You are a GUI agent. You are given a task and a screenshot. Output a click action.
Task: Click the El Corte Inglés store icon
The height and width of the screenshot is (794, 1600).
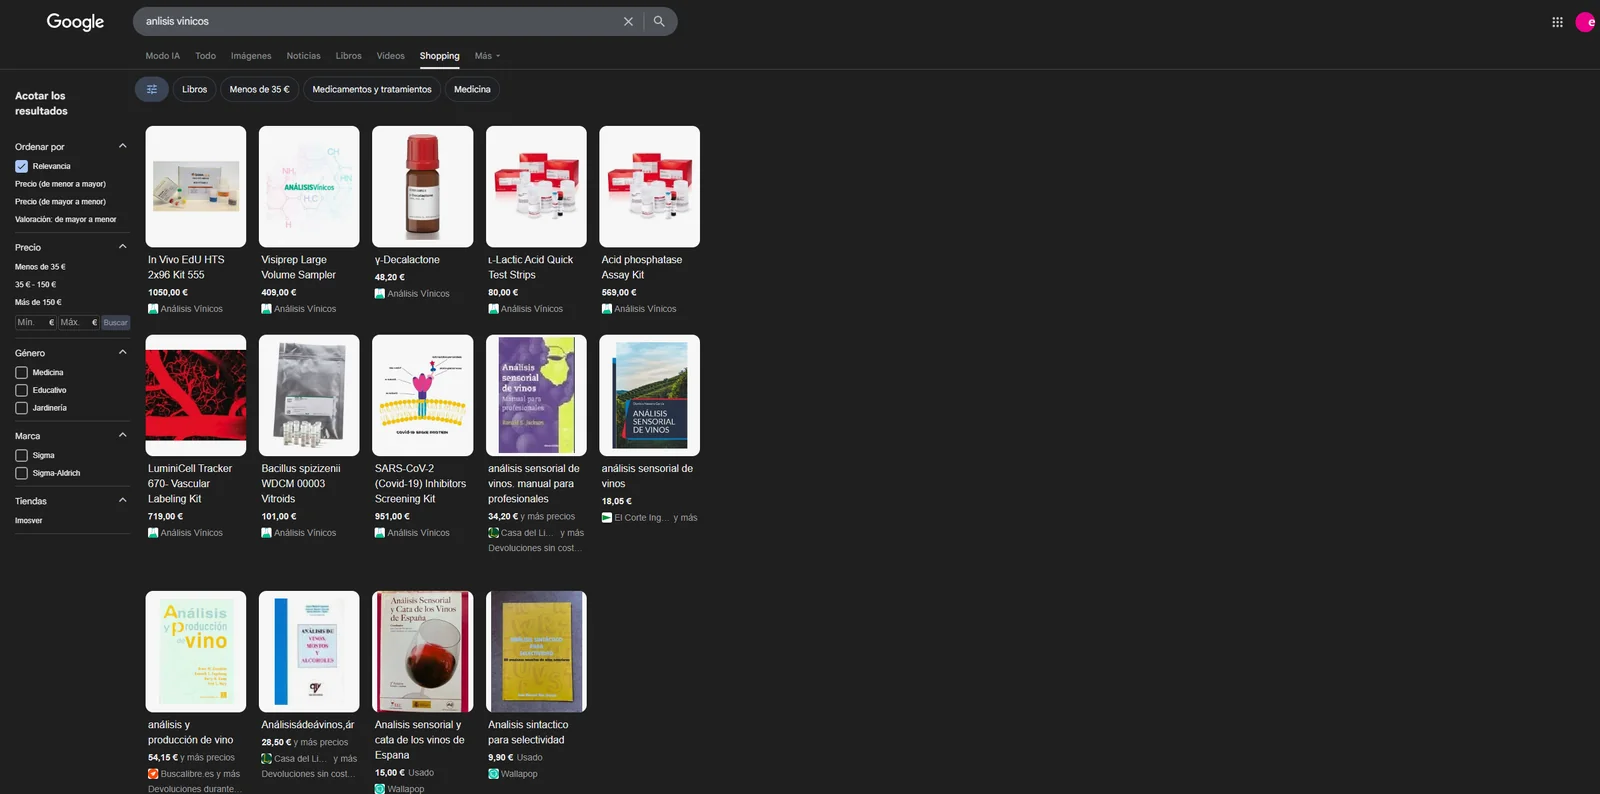(x=607, y=518)
